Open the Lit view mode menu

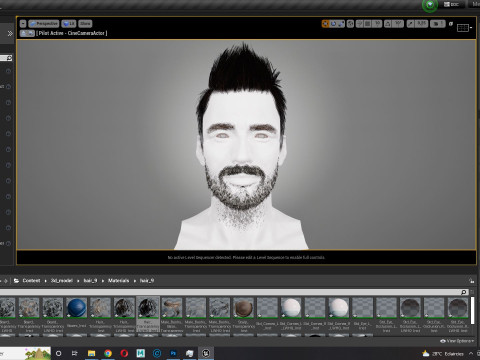(69, 24)
